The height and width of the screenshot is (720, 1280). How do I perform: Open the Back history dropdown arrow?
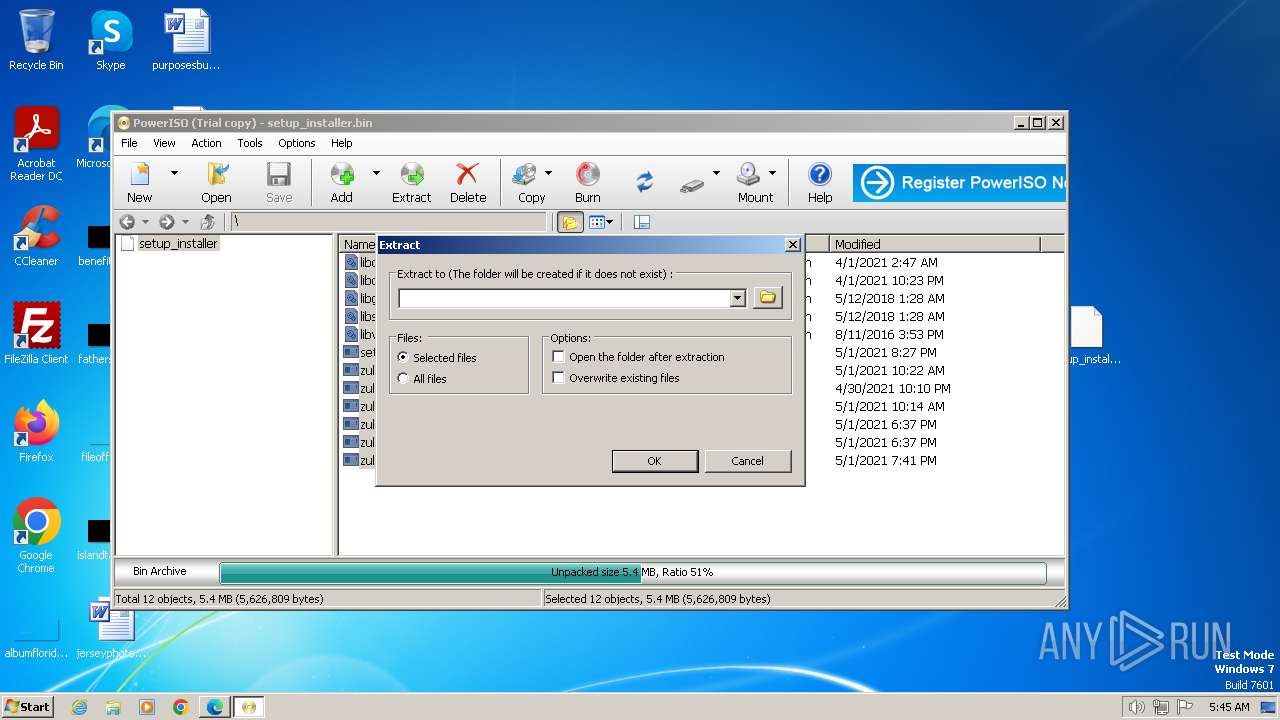pos(145,222)
